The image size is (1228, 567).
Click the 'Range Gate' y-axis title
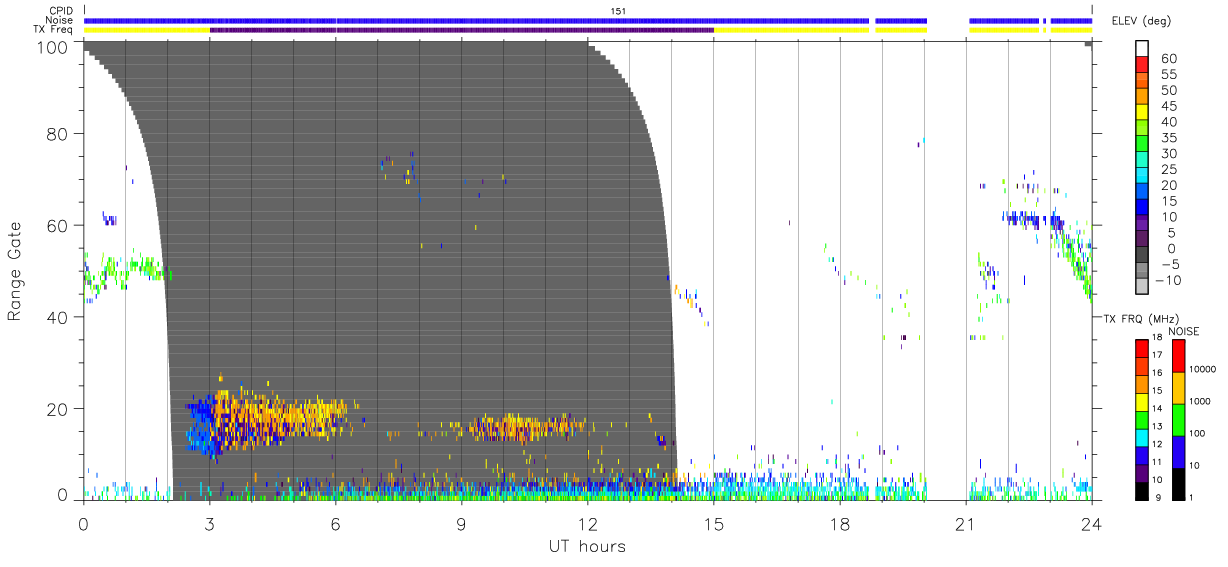16,270
